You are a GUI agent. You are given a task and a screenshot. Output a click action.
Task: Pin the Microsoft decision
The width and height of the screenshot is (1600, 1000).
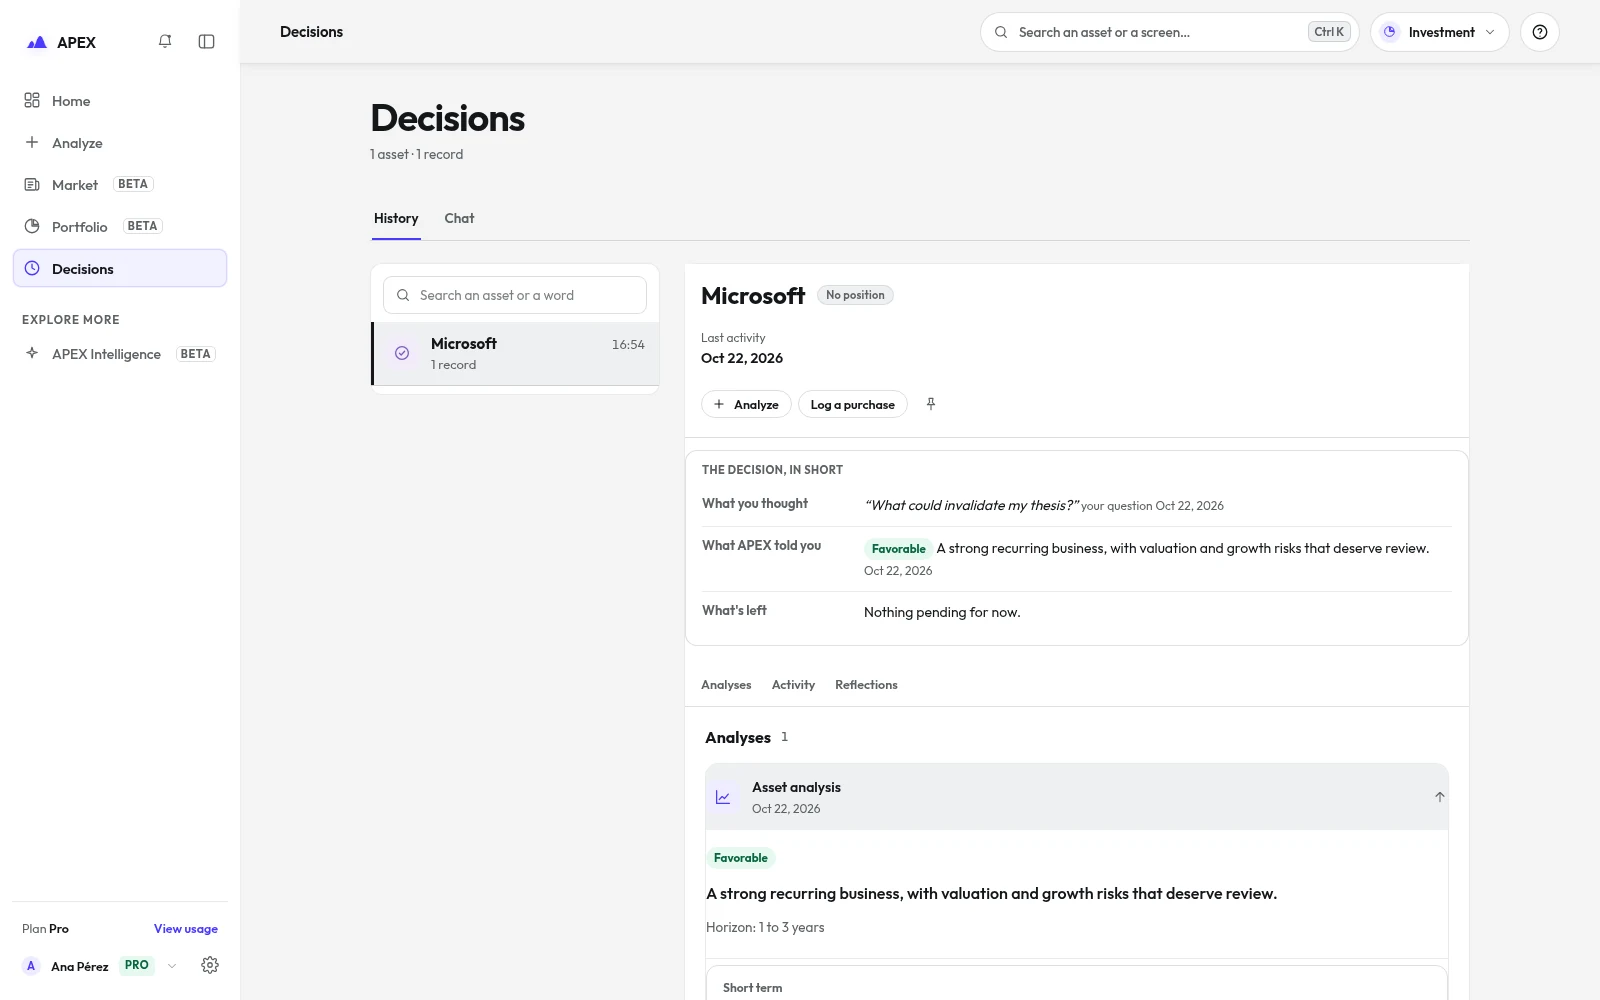[931, 404]
